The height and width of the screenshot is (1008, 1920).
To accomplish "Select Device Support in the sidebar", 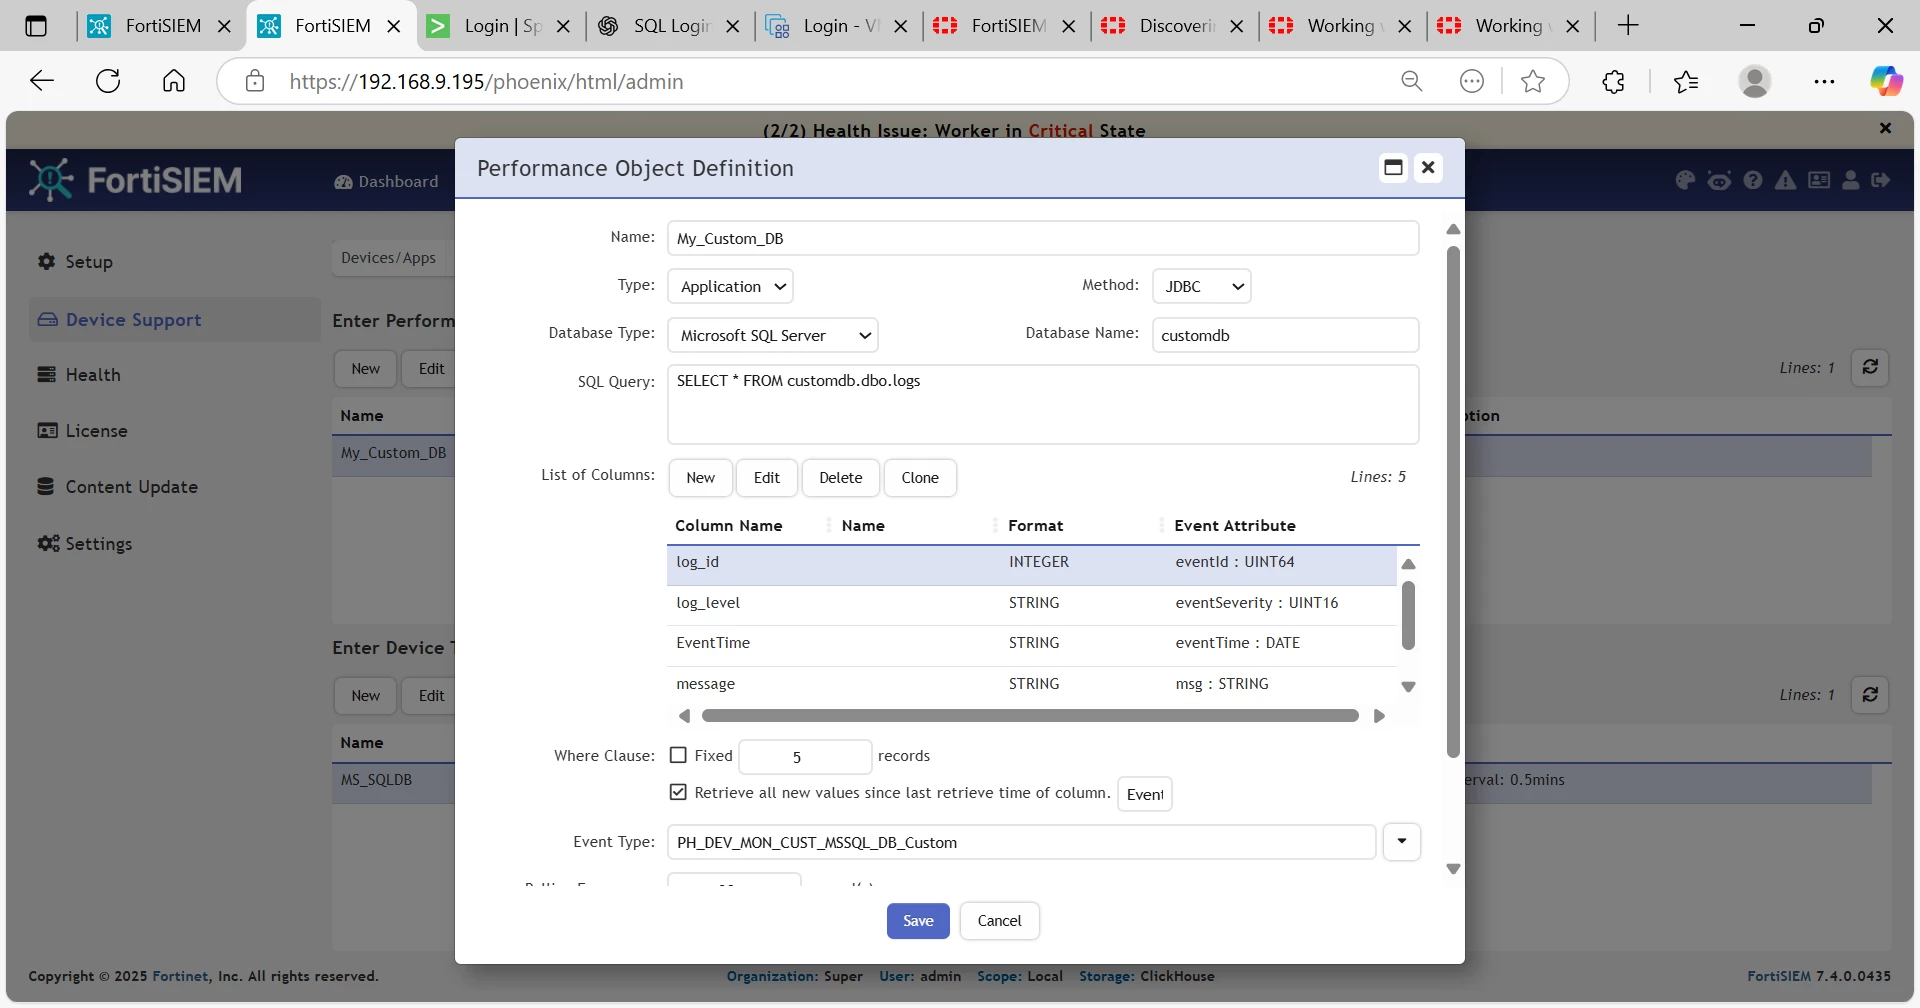I will tap(175, 320).
